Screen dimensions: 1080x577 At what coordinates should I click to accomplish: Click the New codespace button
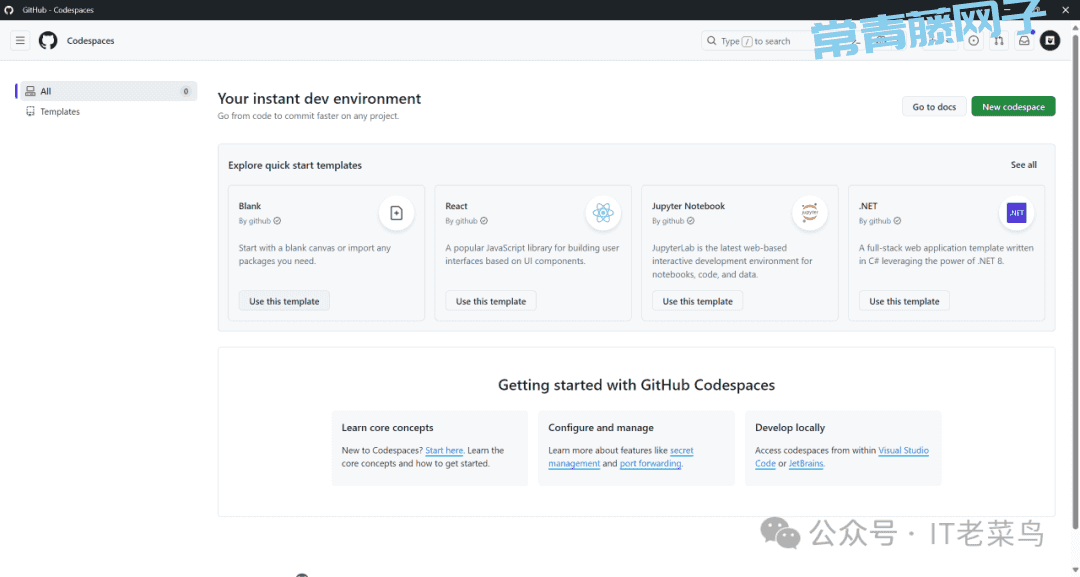pos(1013,107)
